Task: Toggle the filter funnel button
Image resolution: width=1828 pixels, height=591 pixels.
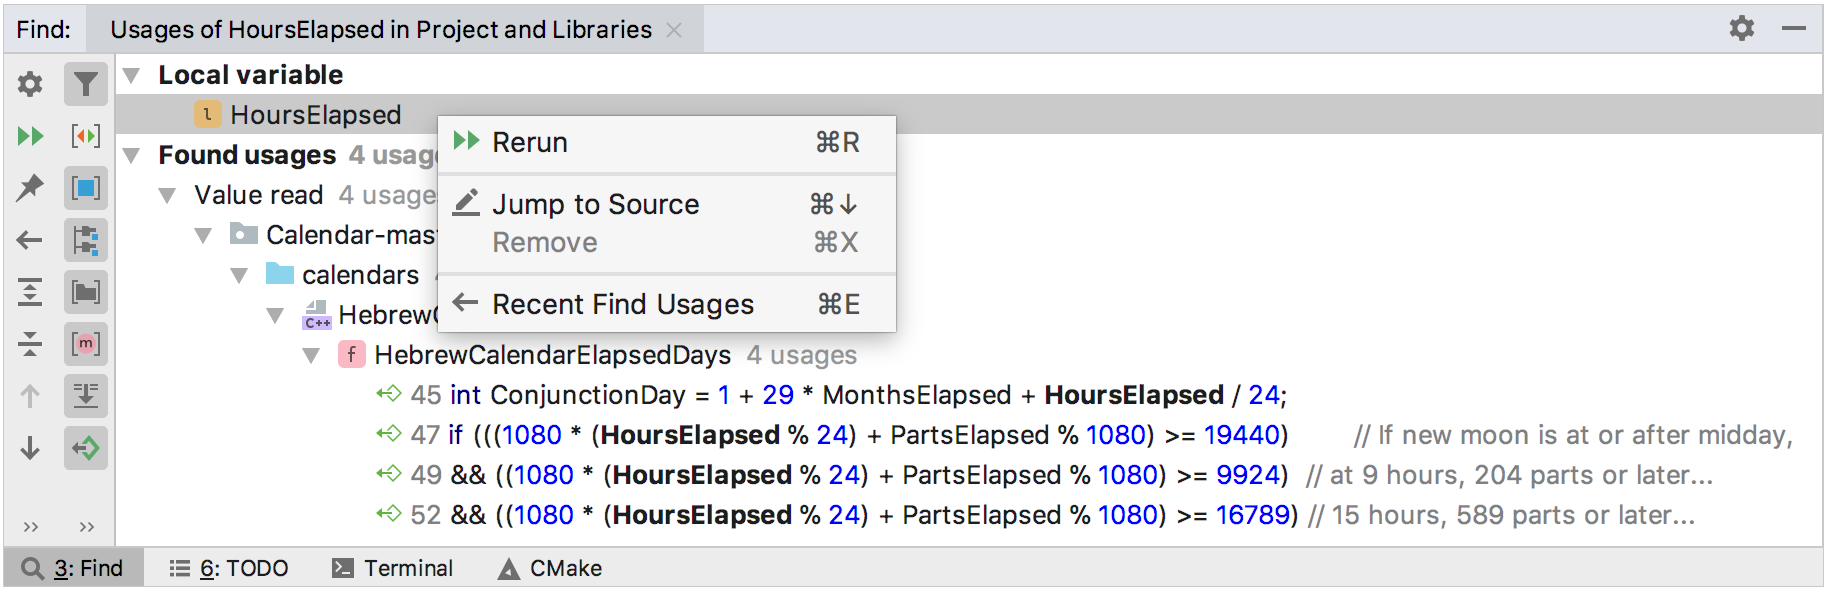Action: [x=86, y=84]
